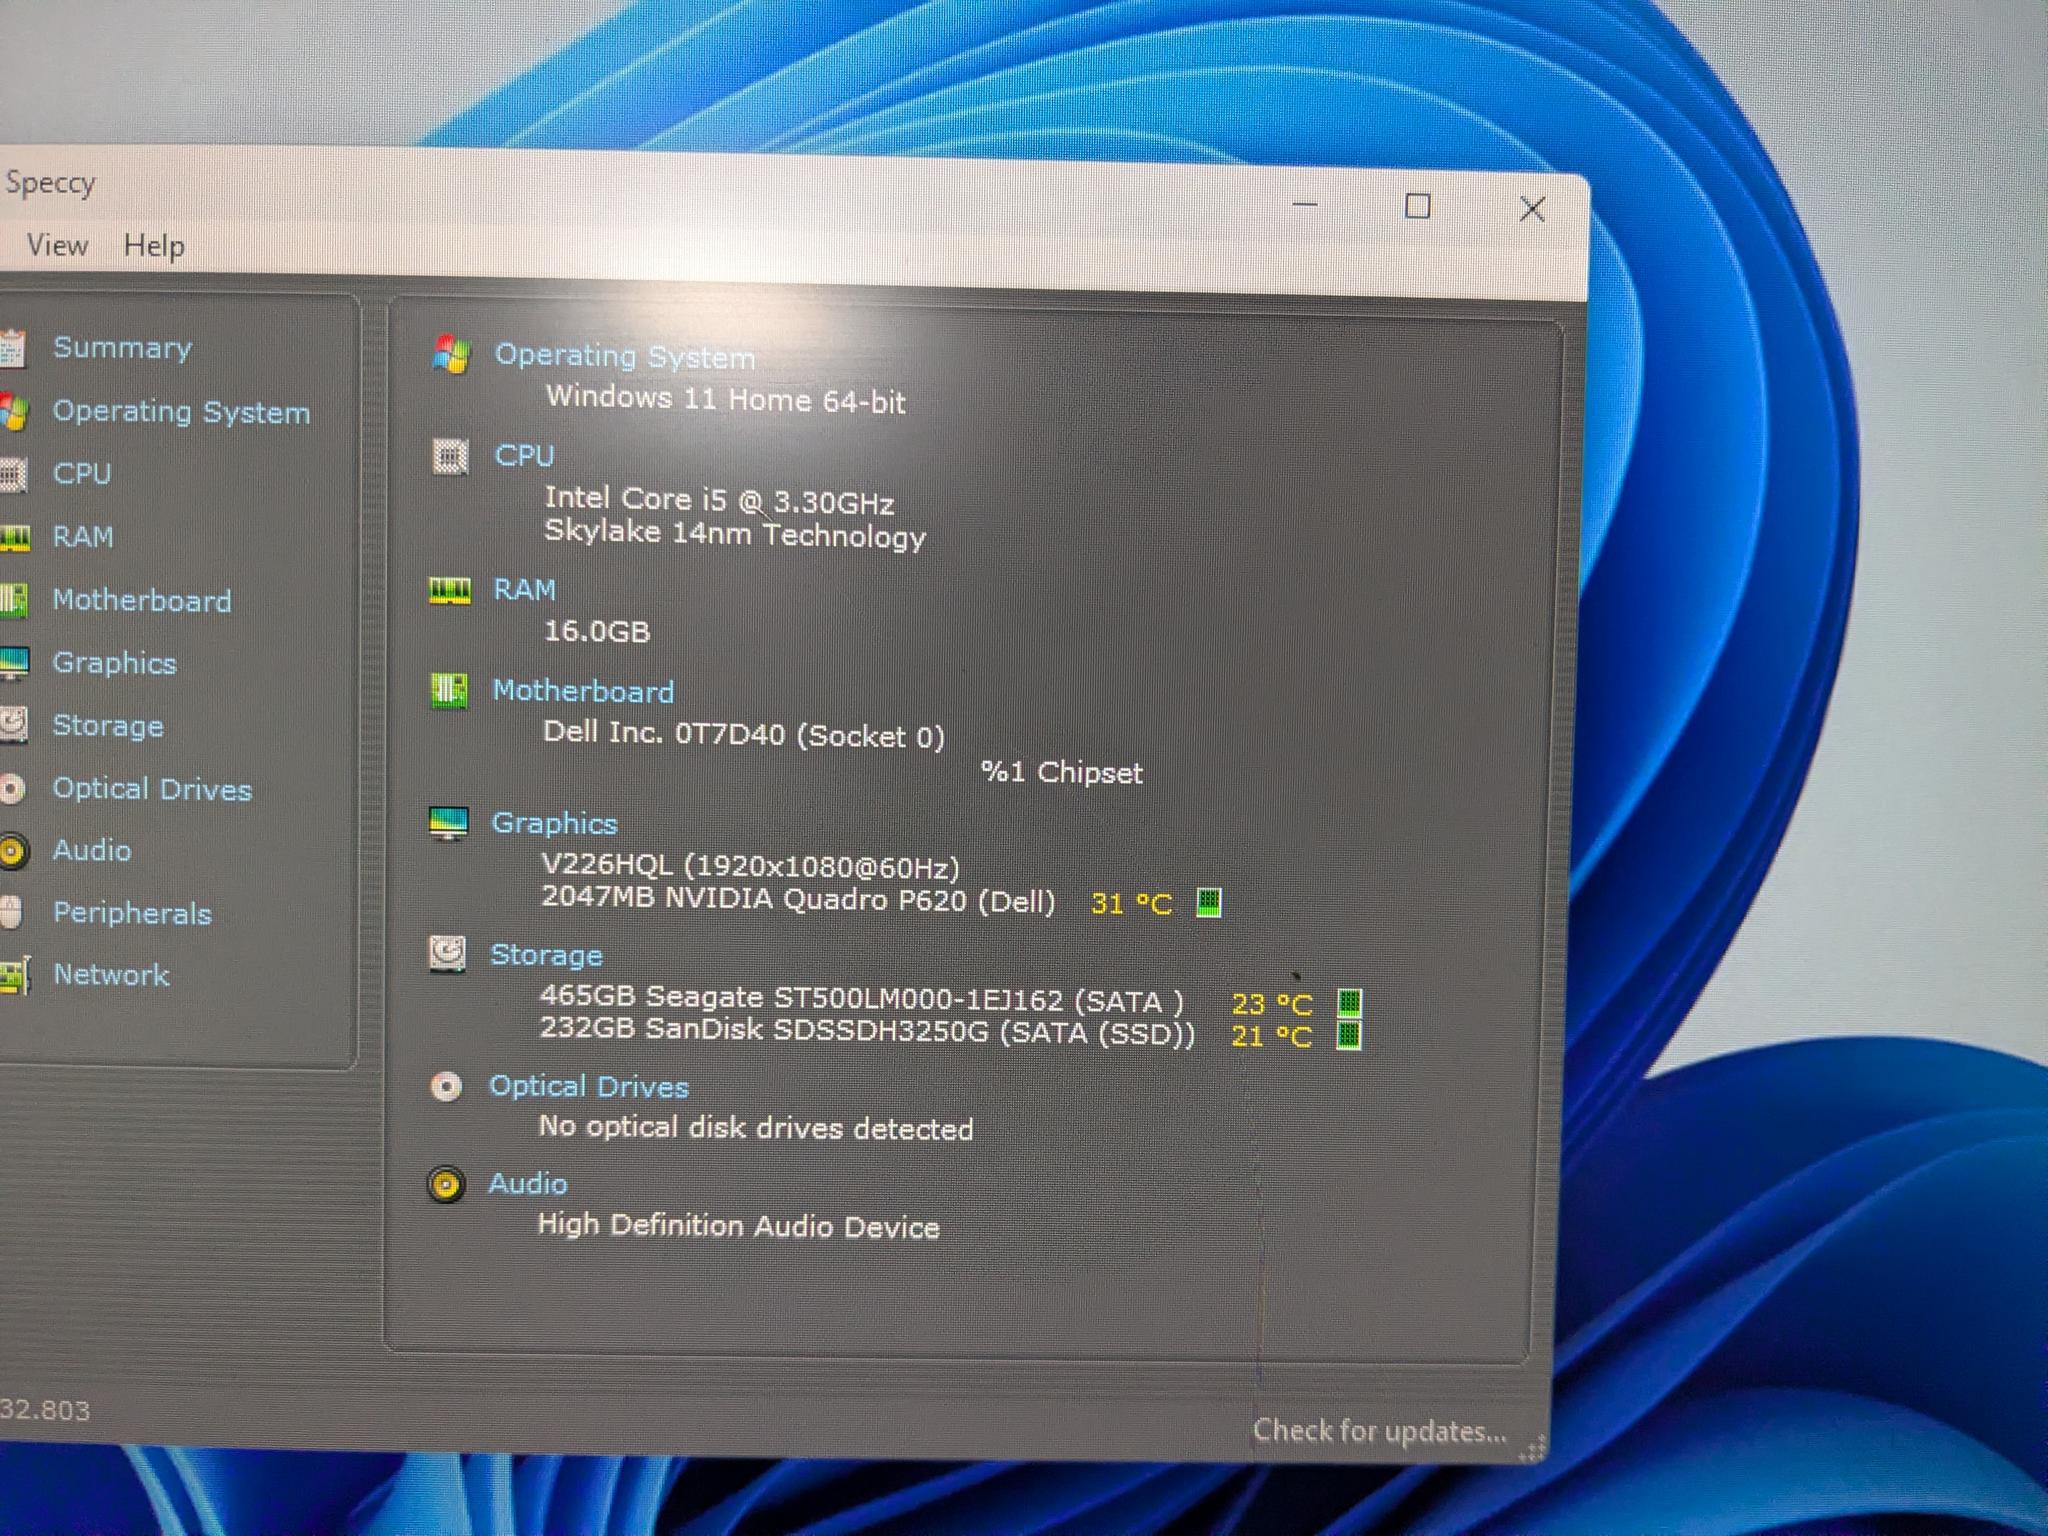Click the Check for updates link

coord(1380,1431)
